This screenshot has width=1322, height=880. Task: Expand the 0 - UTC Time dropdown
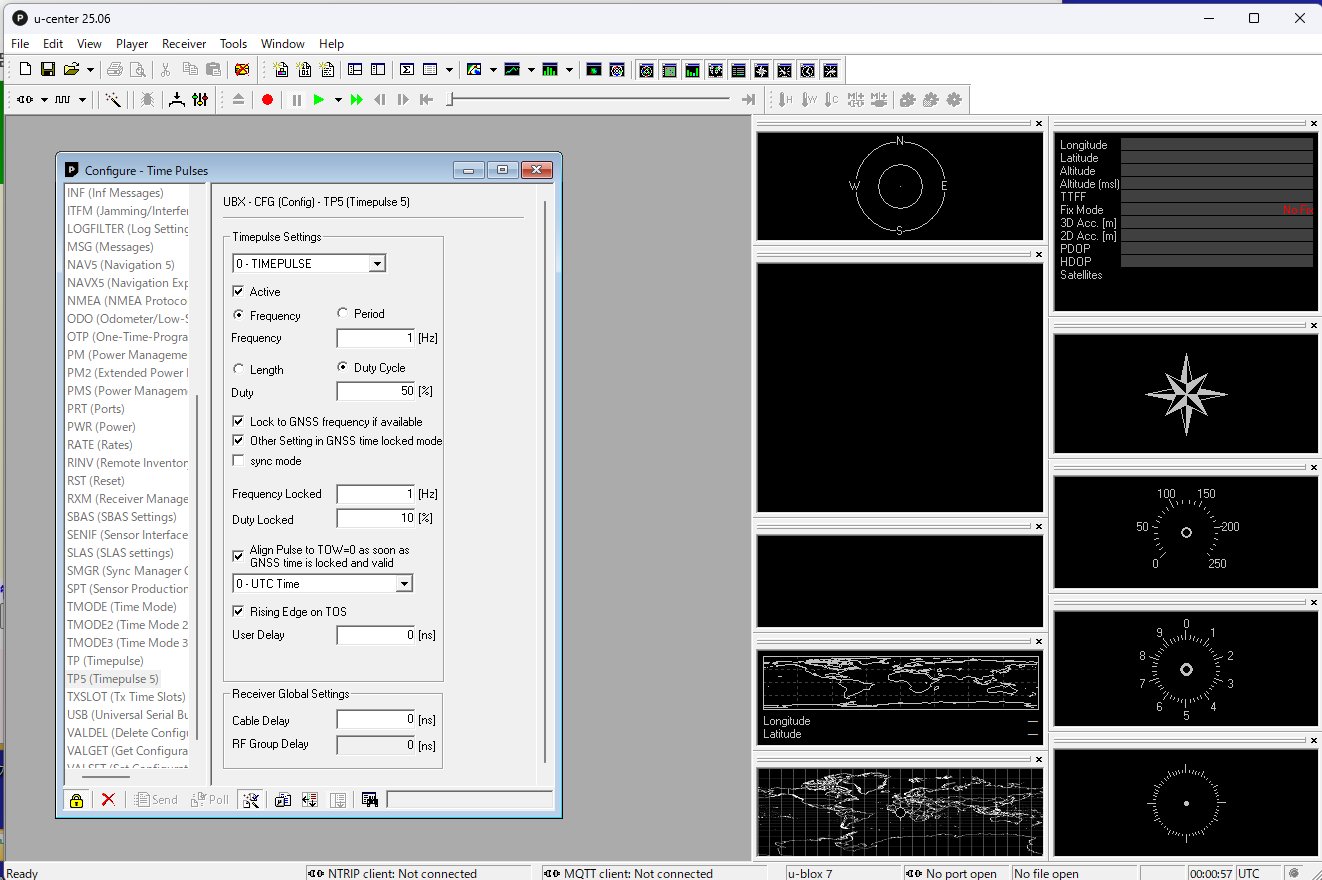404,584
